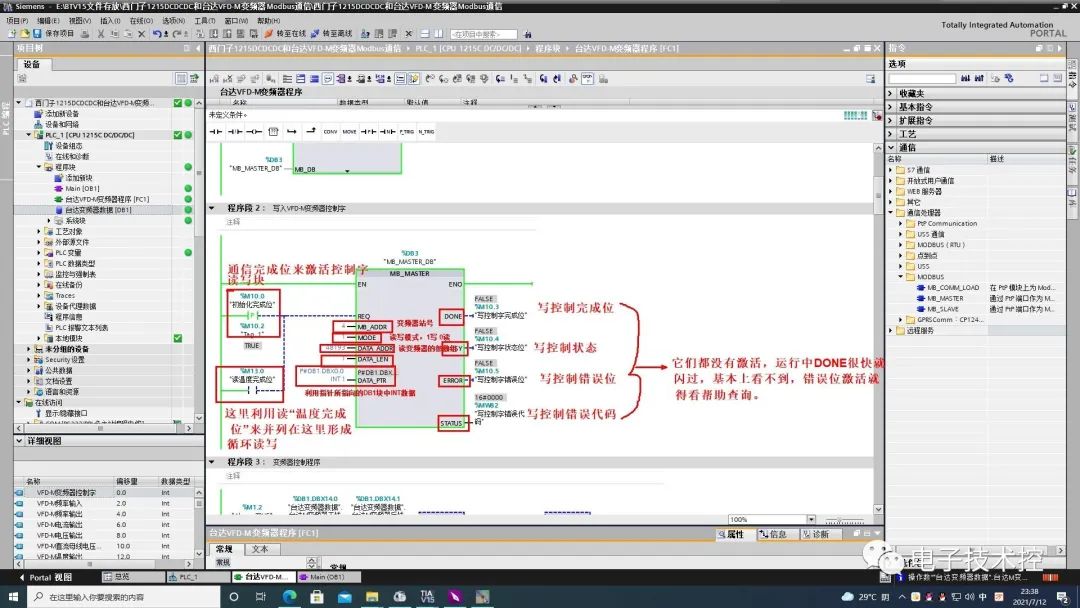Cut selection with the scissors icon

coord(101,33)
